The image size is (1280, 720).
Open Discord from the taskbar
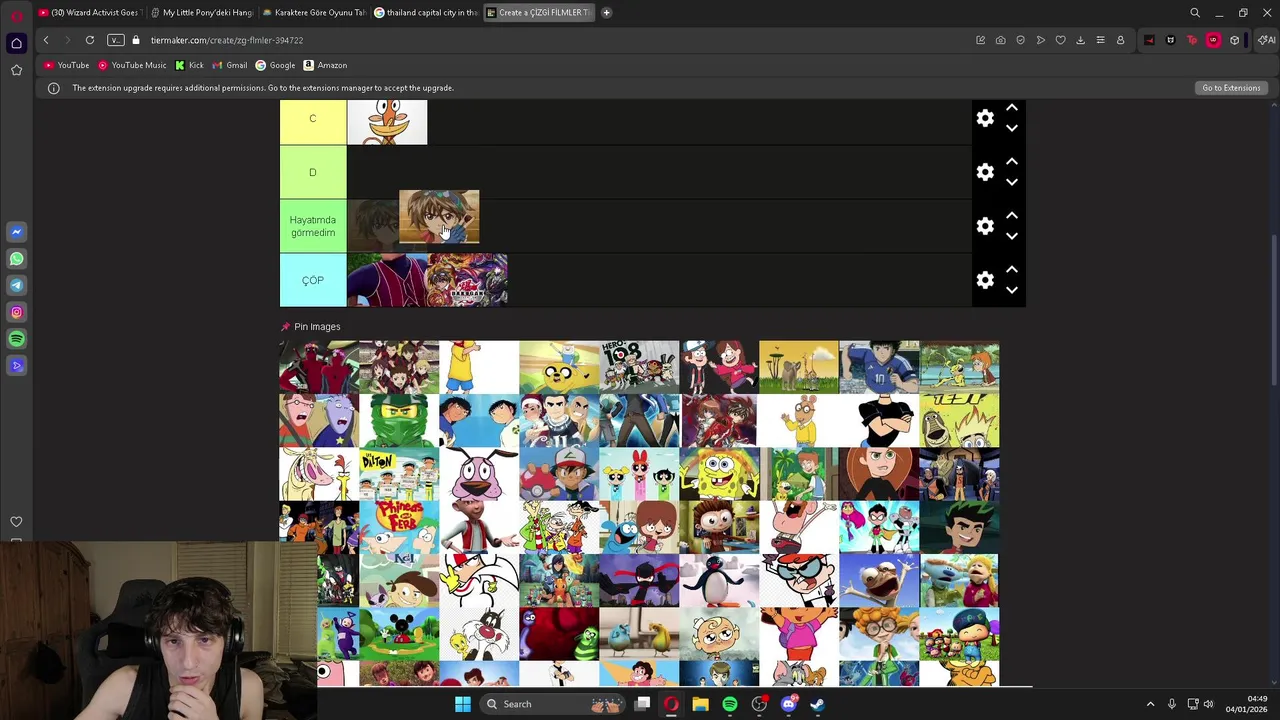click(x=788, y=704)
